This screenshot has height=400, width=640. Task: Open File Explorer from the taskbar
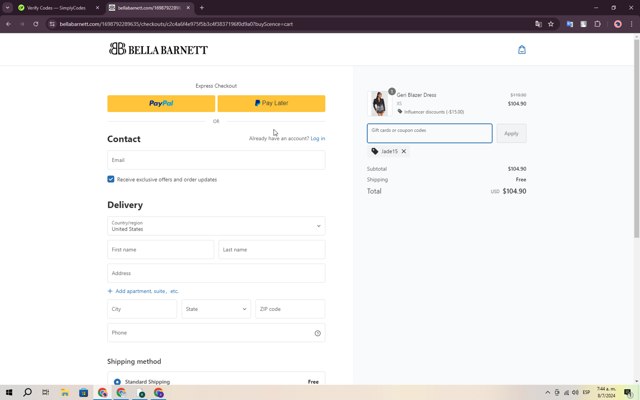click(x=65, y=393)
